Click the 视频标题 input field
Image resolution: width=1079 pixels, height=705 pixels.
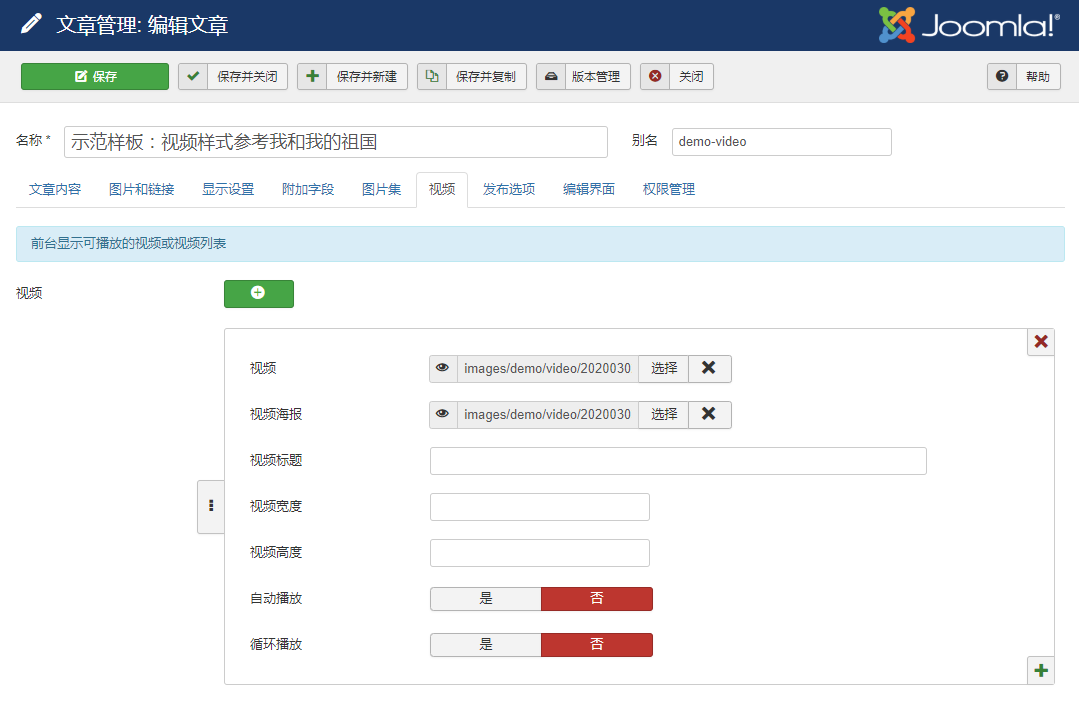[x=677, y=460]
